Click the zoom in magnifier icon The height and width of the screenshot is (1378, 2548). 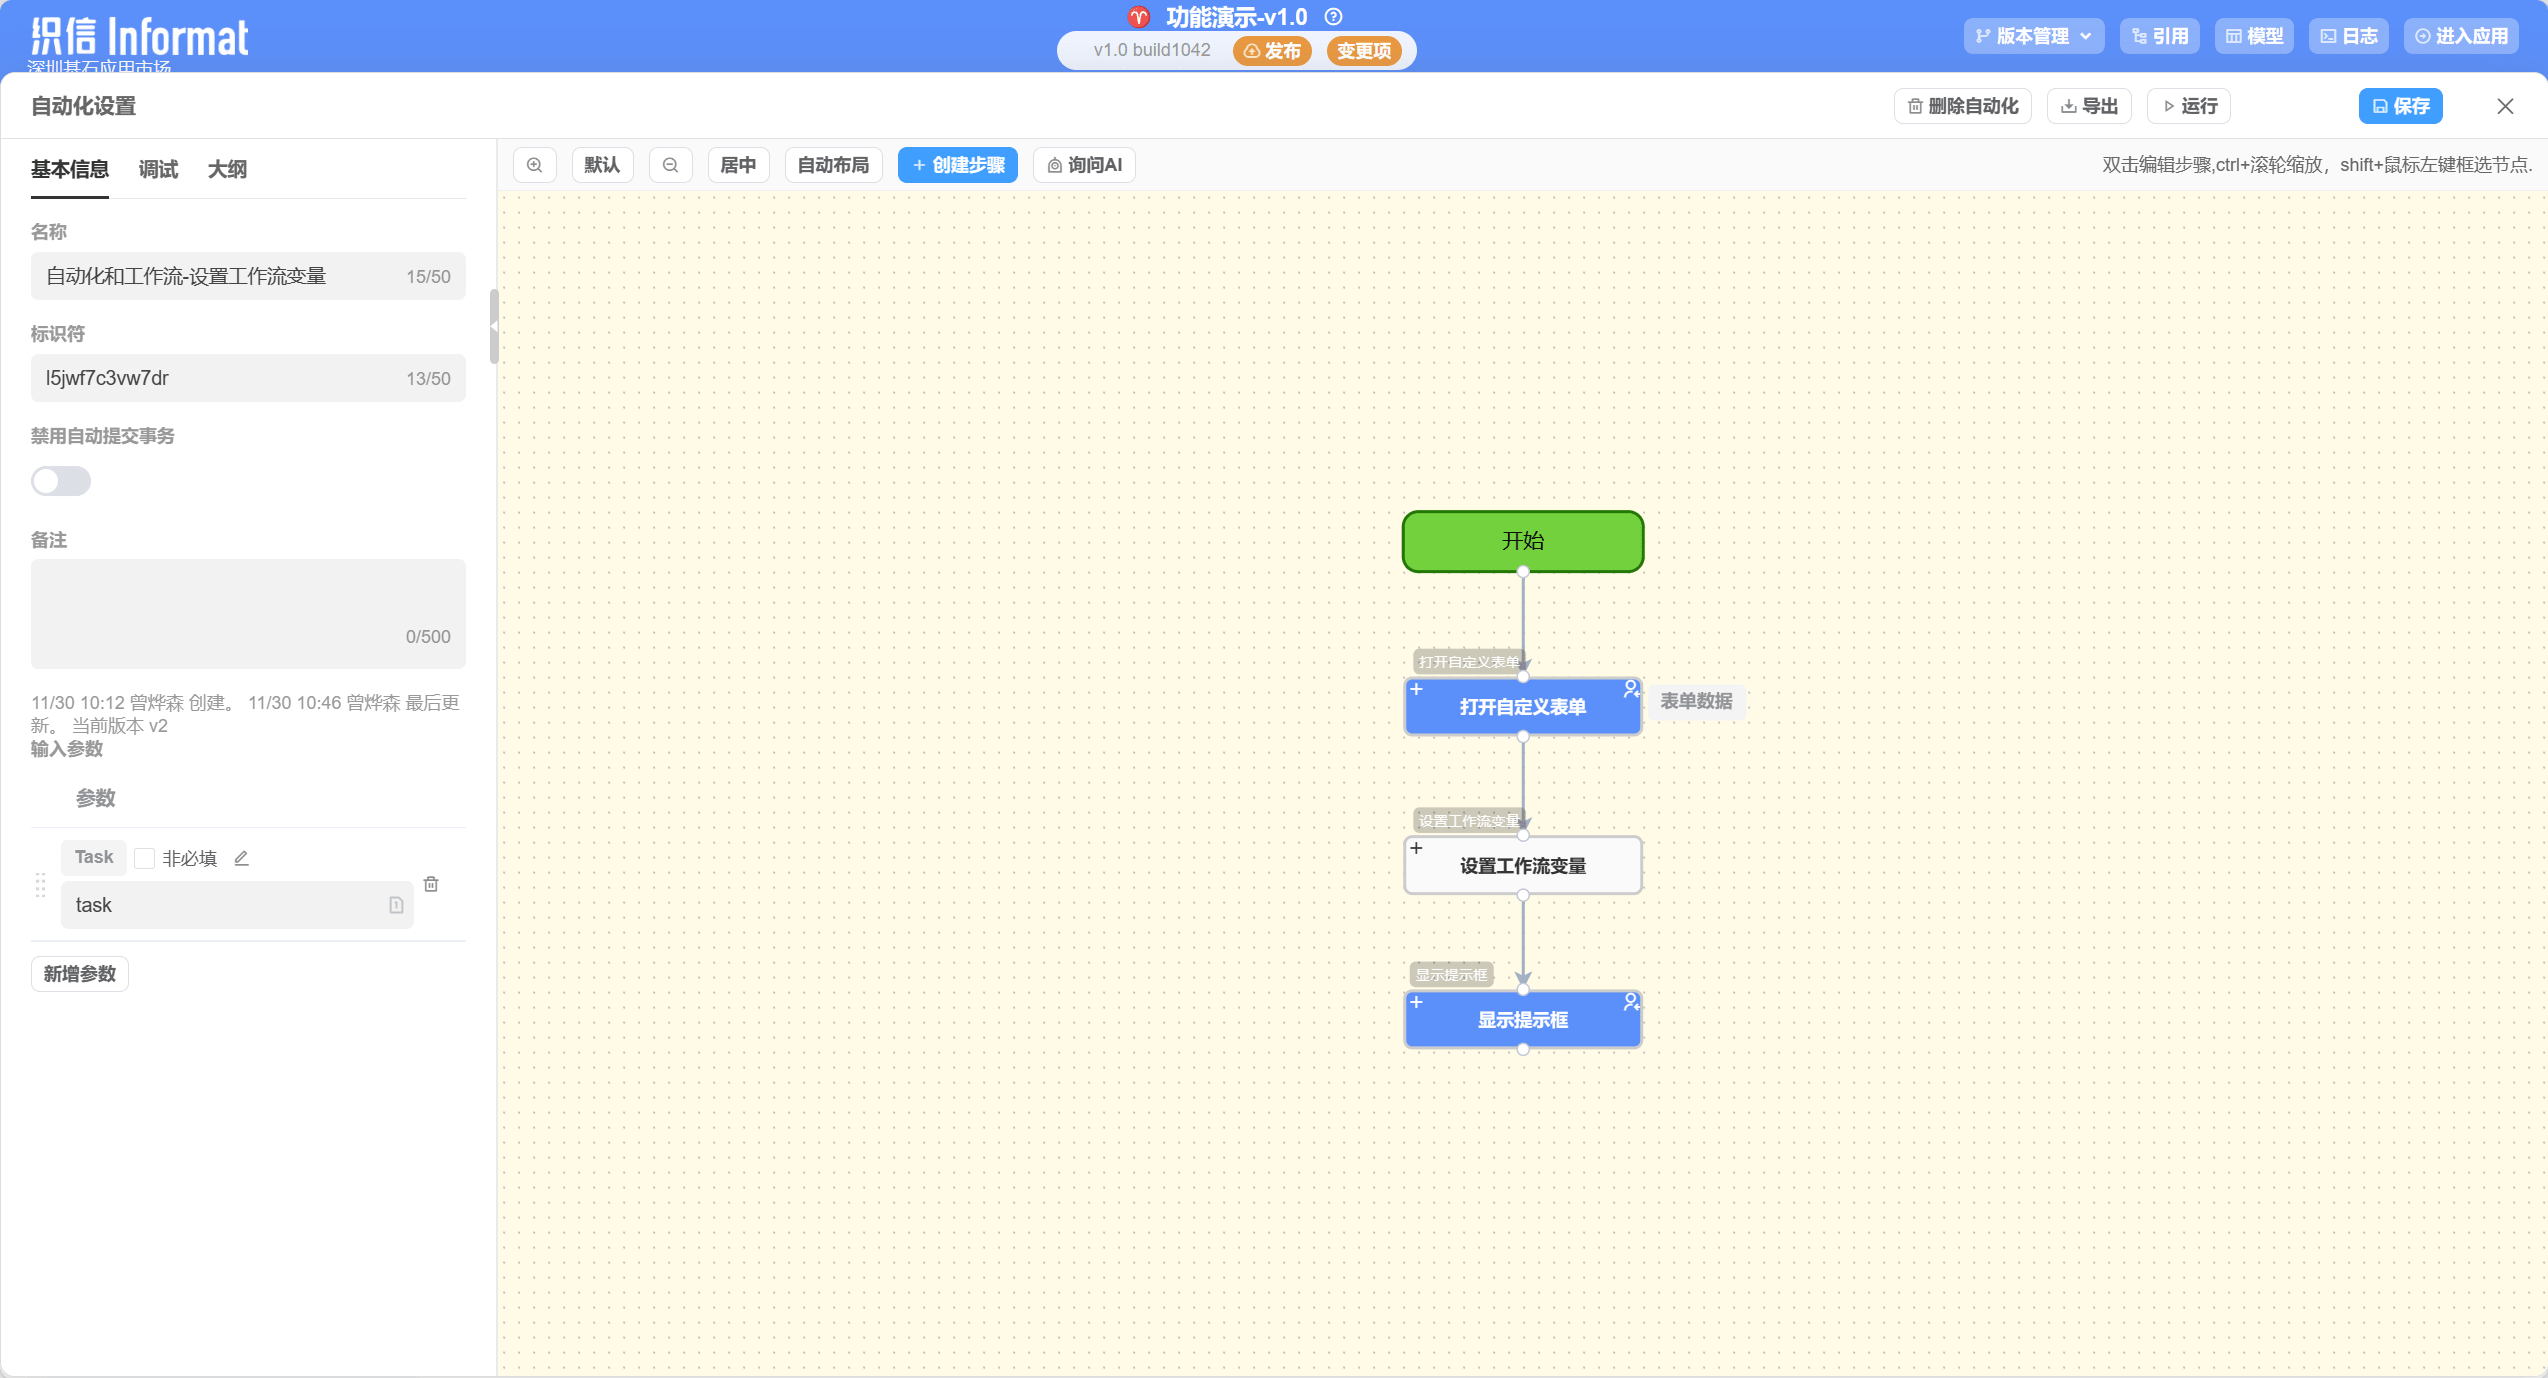pyautogui.click(x=535, y=165)
